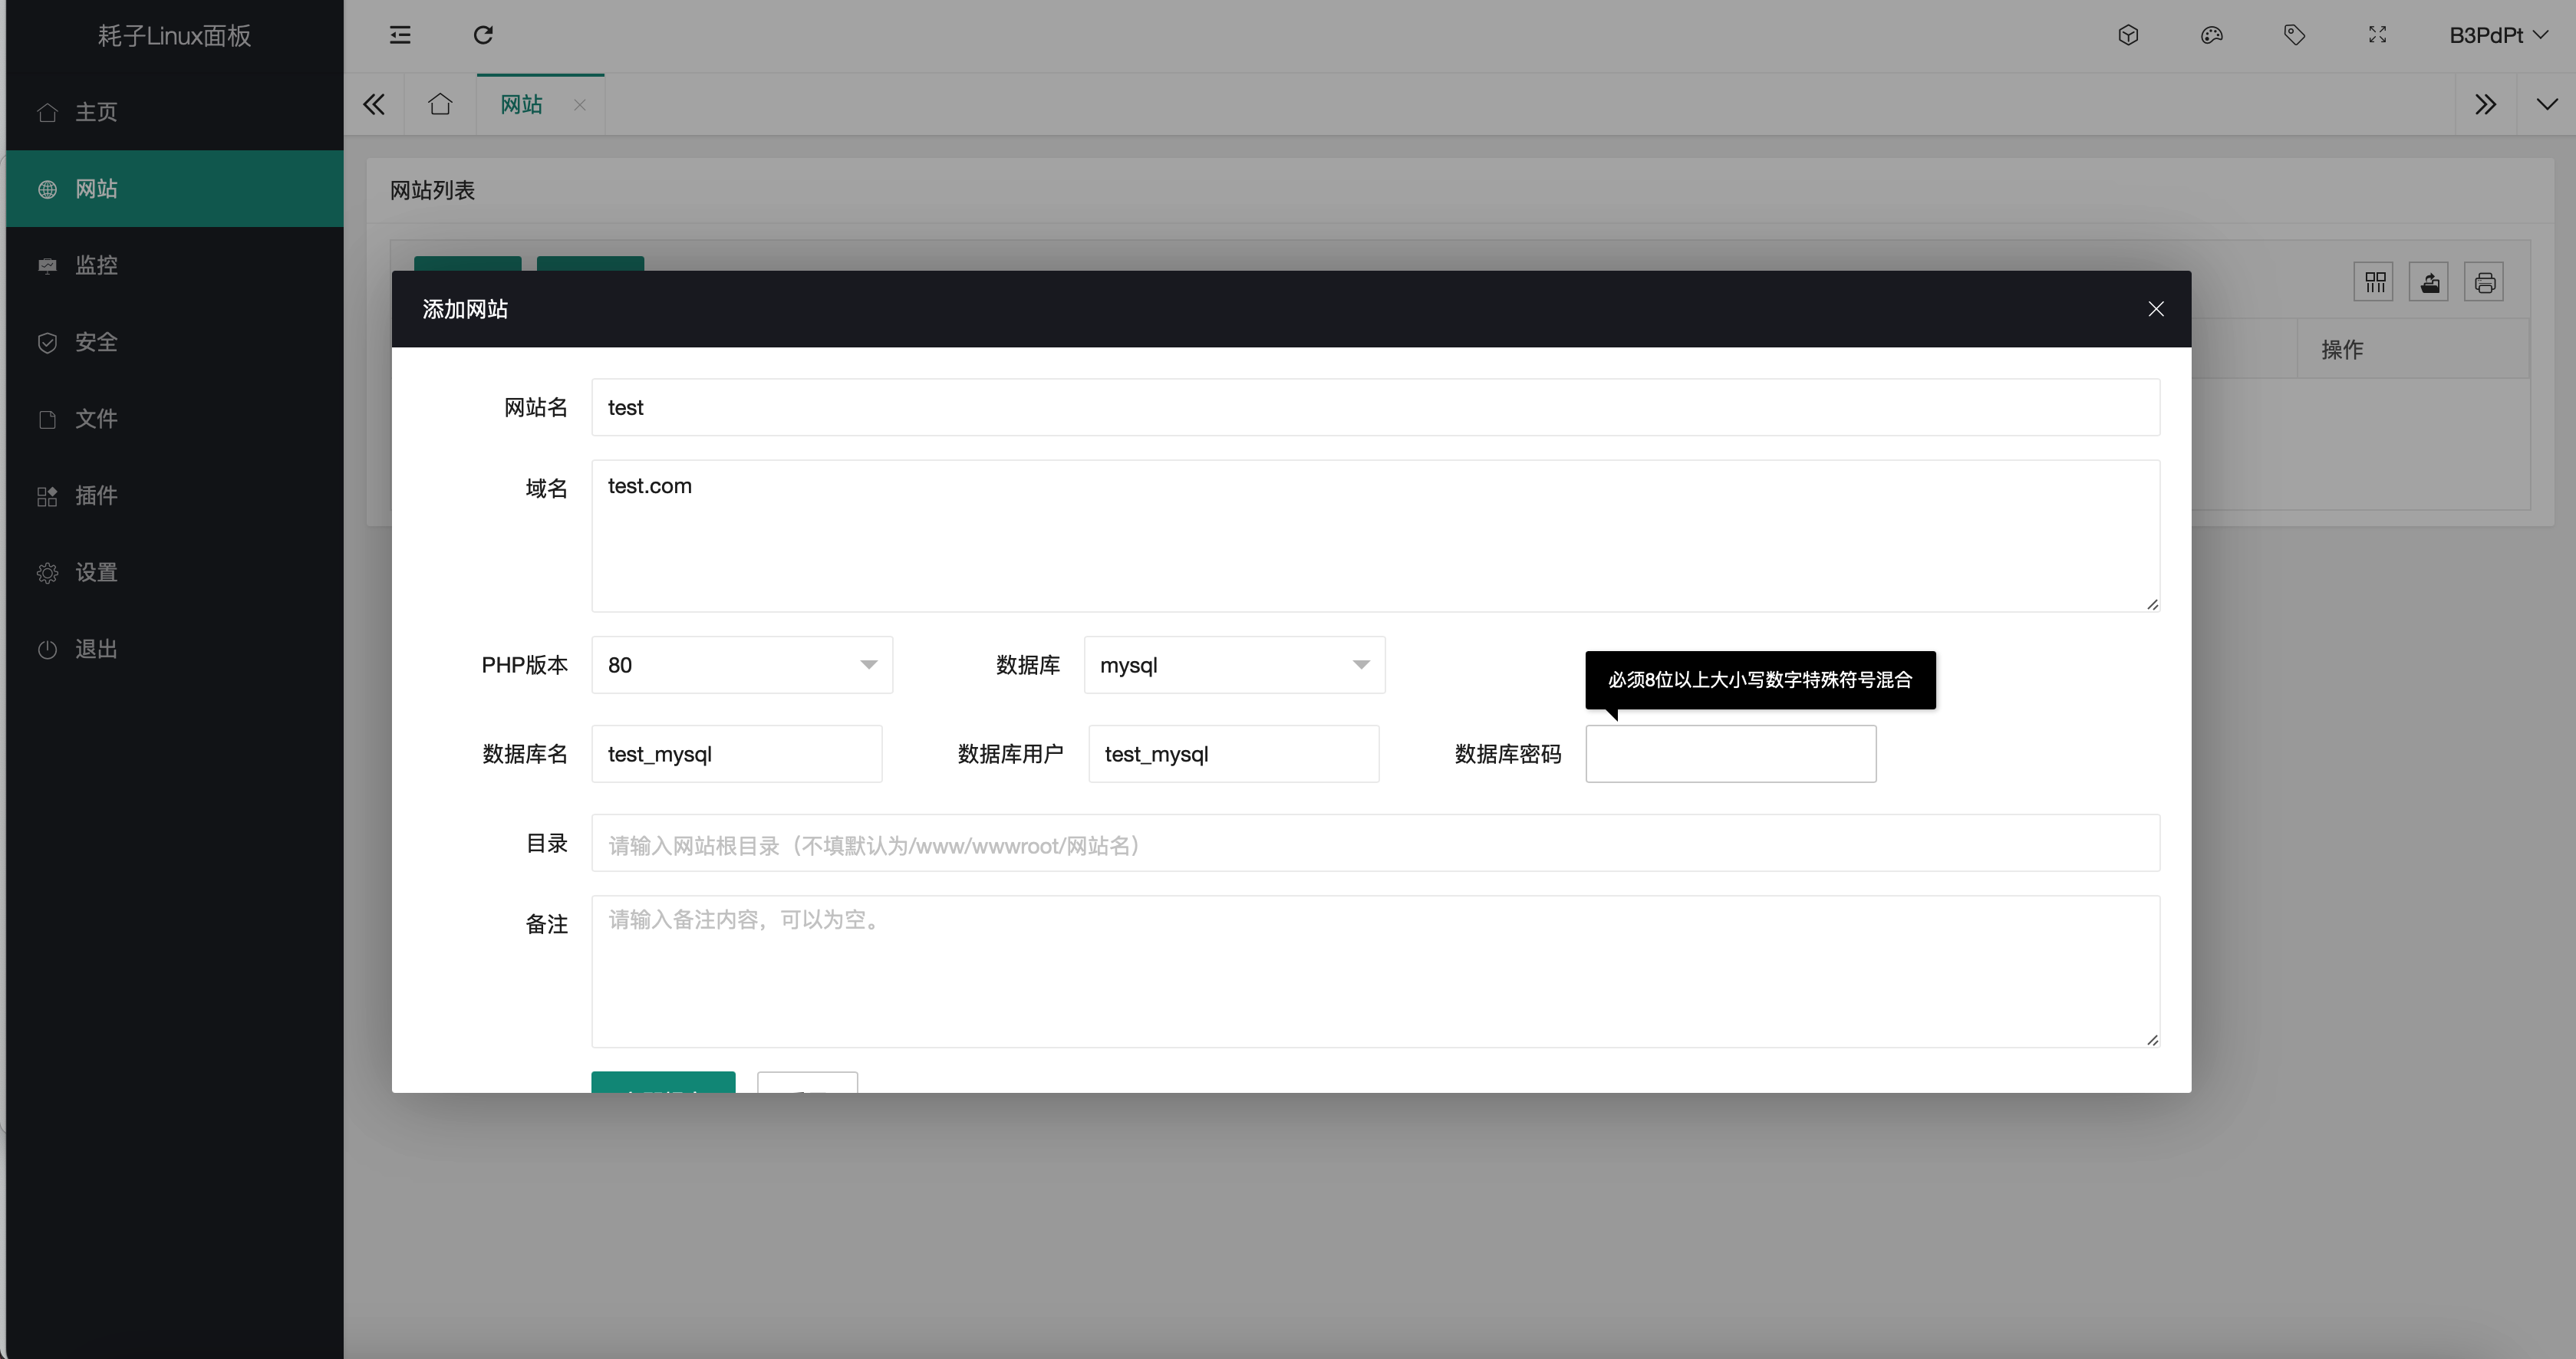The height and width of the screenshot is (1359, 2576).
Task: Click the 耗子Linux面板 logo title
Action: tap(174, 35)
